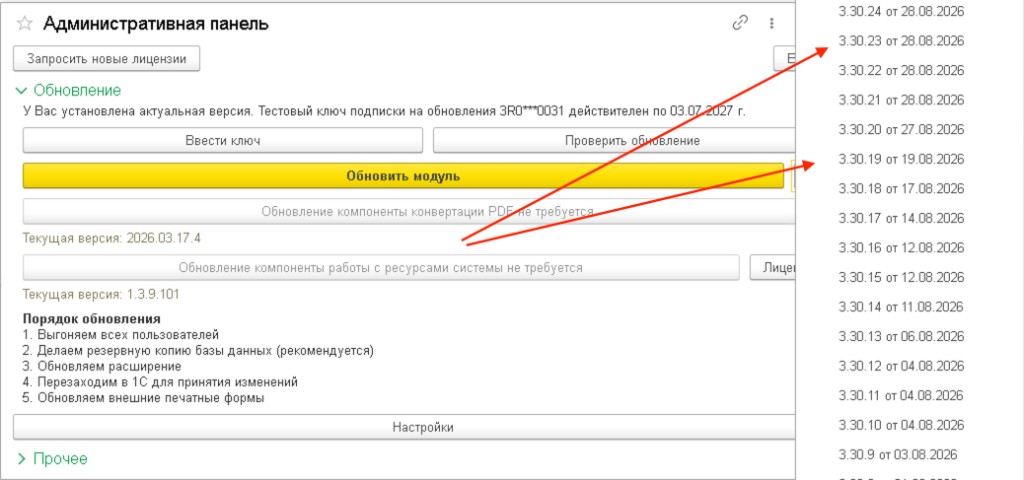
Task: Select version 3.30.16 от 12.08.2026
Action: [901, 248]
